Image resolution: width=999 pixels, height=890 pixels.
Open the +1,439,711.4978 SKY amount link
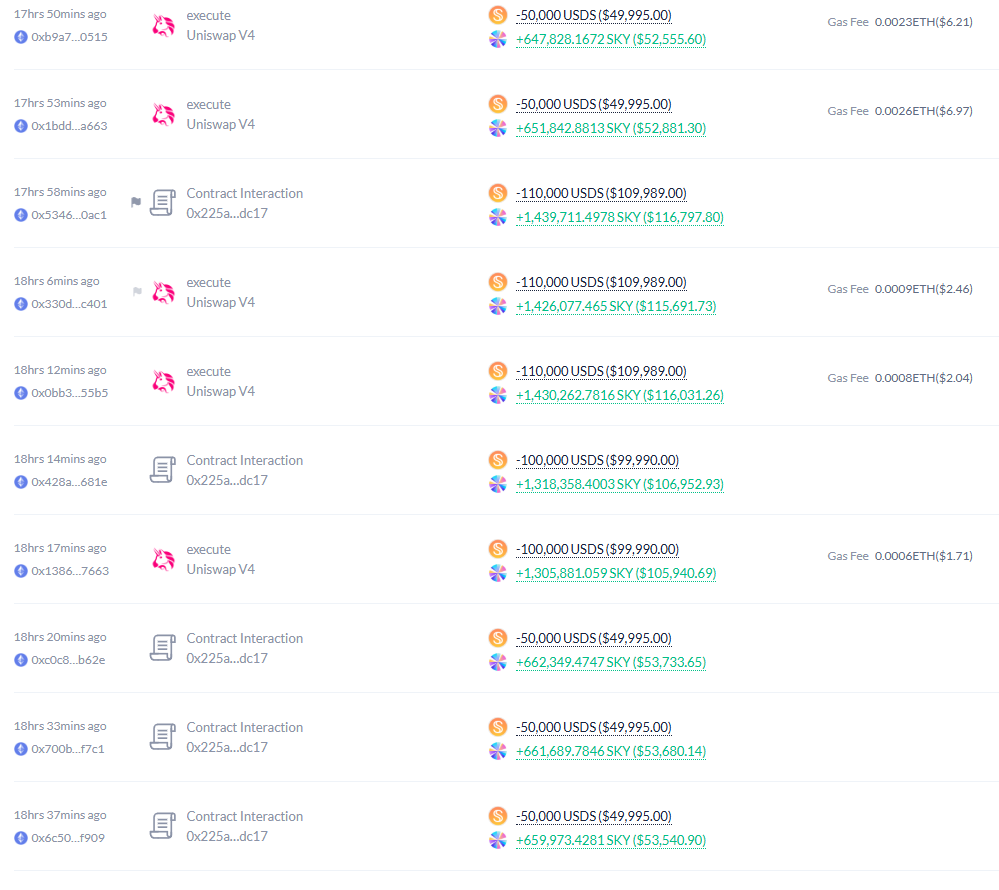619,217
